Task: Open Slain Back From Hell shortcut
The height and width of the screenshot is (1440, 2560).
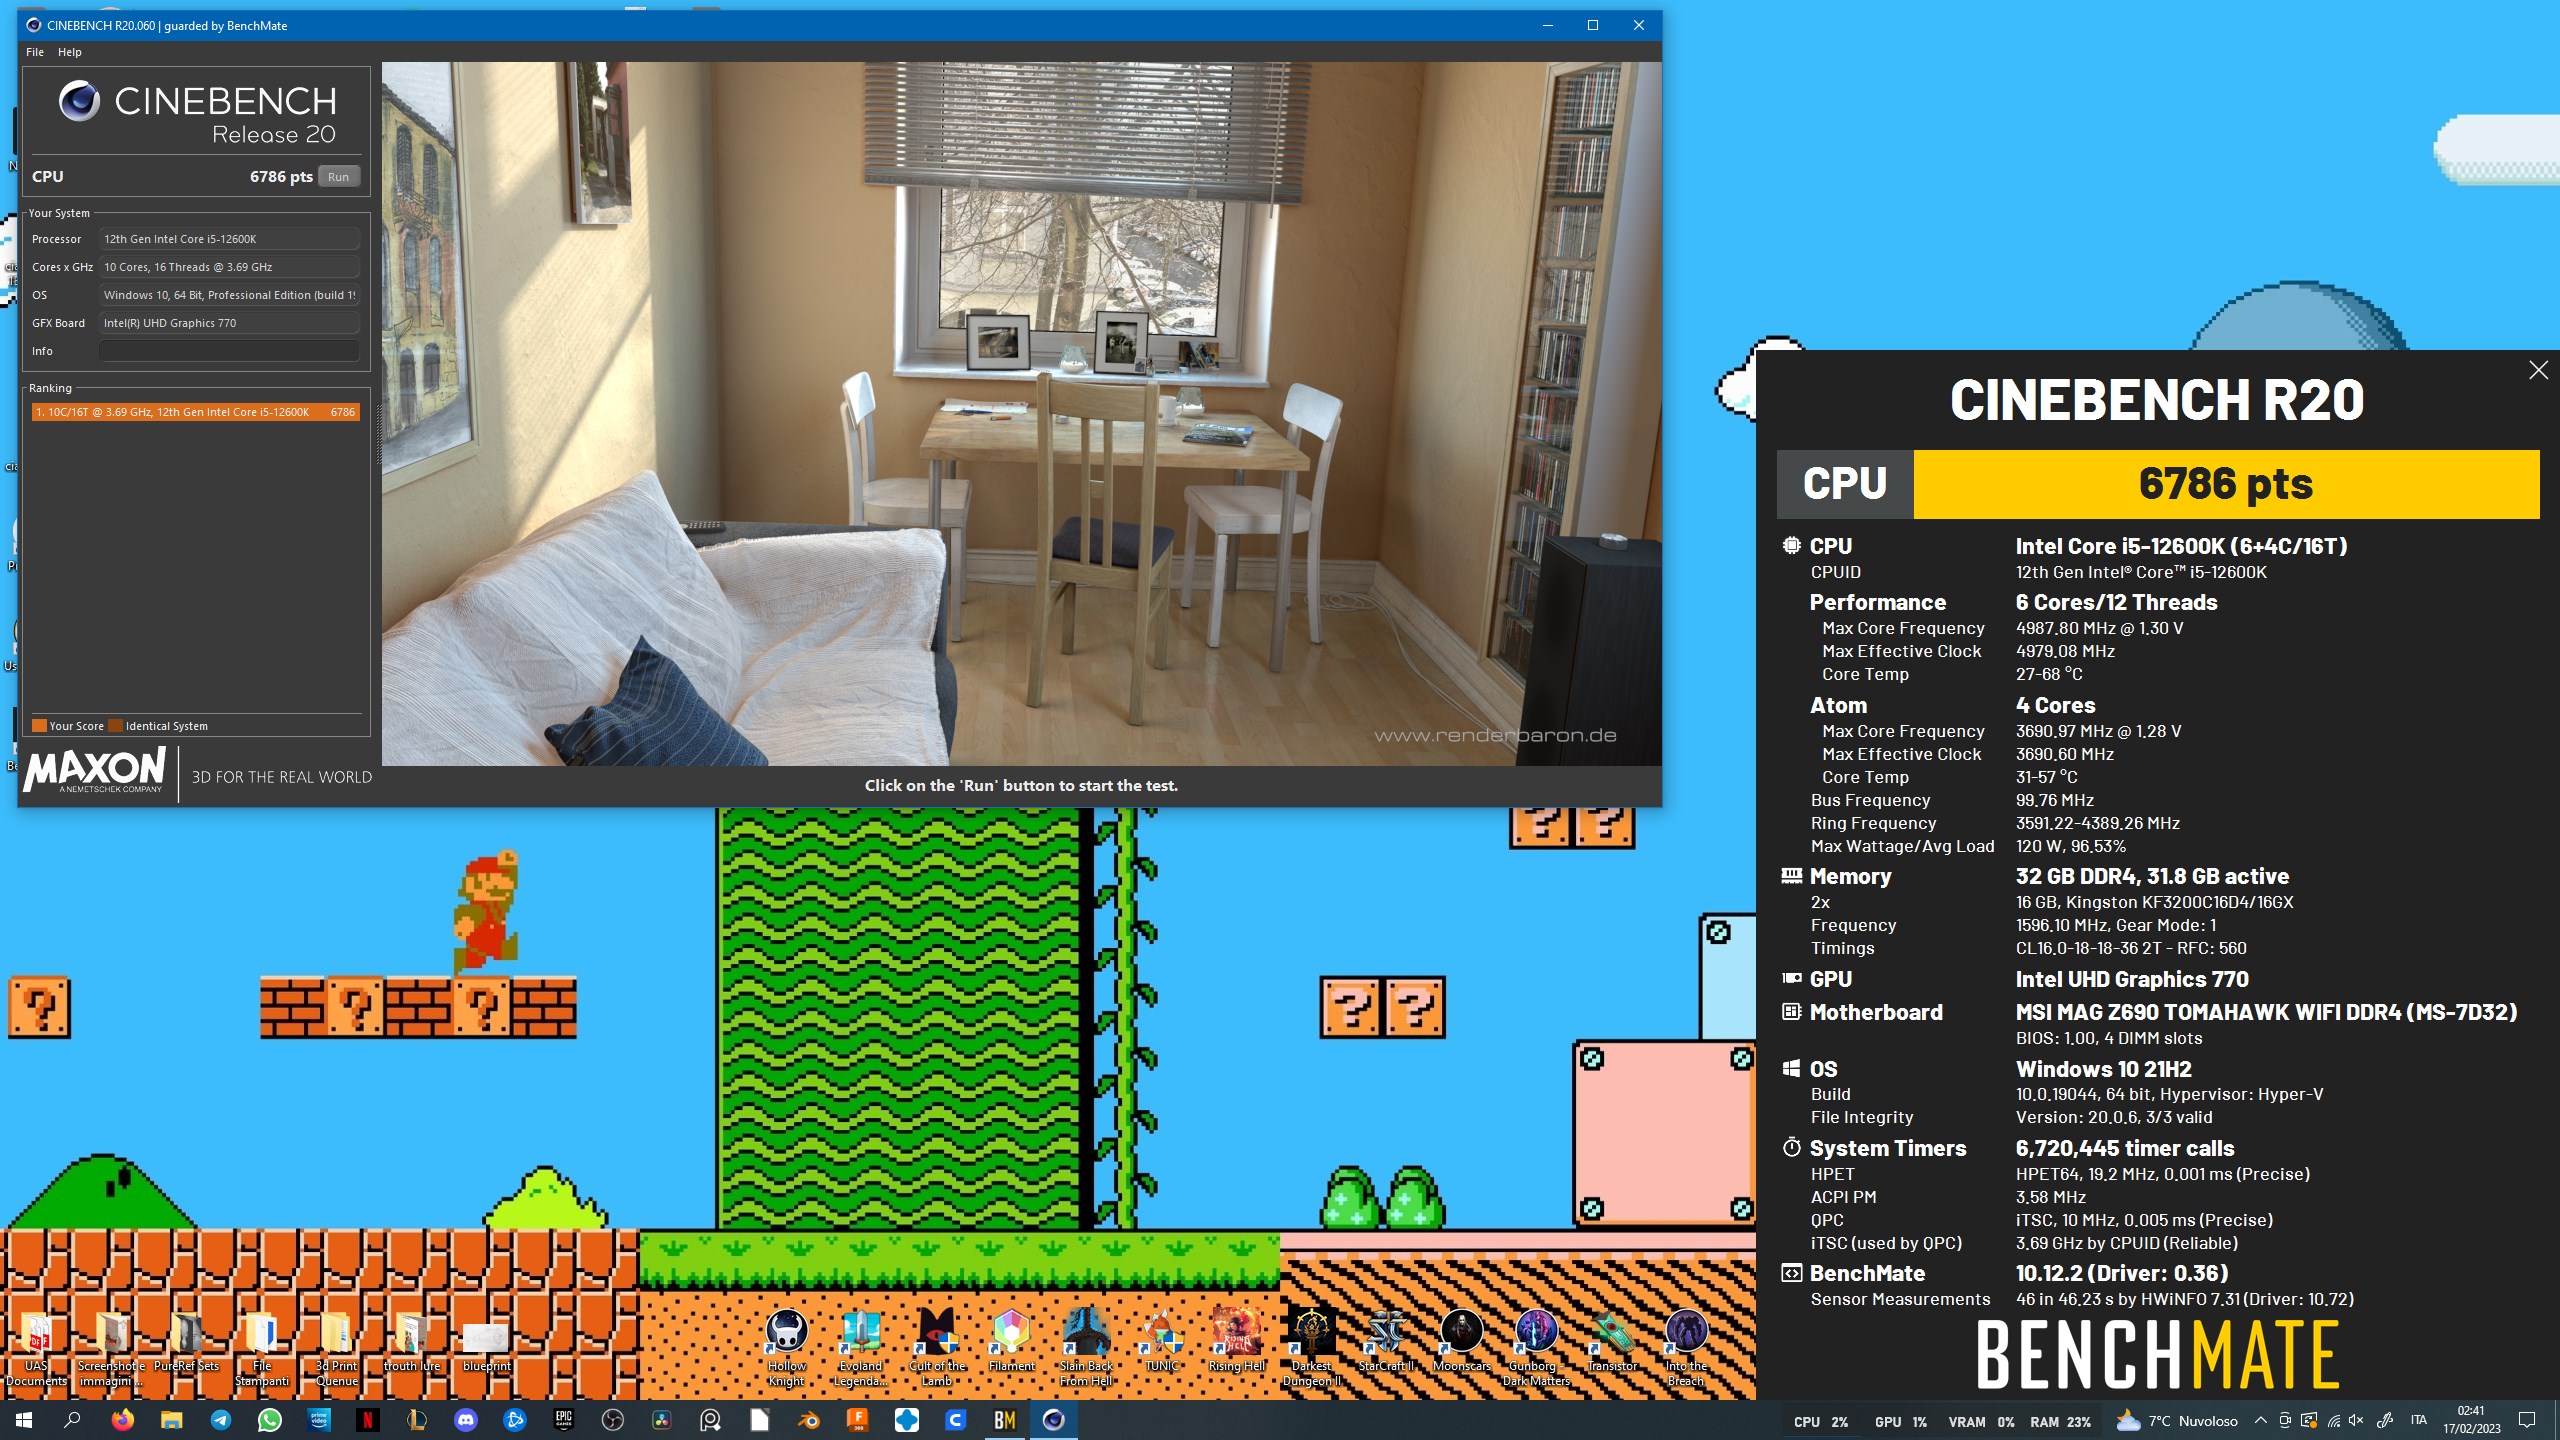Action: (x=1086, y=1348)
